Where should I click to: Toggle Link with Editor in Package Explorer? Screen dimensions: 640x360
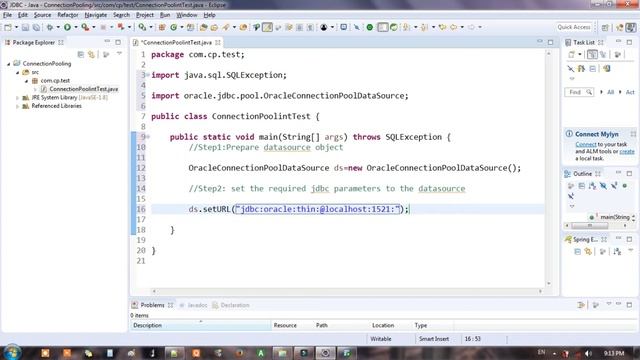click(x=91, y=54)
